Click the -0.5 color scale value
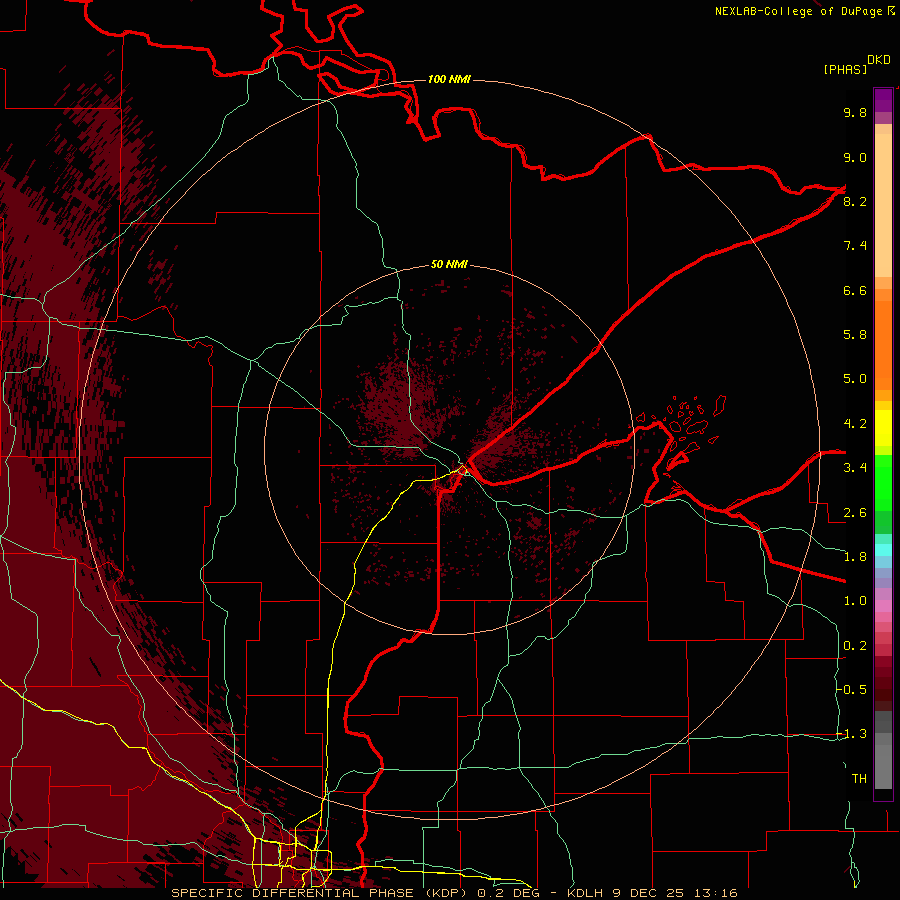Image resolution: width=900 pixels, height=900 pixels. (x=852, y=690)
